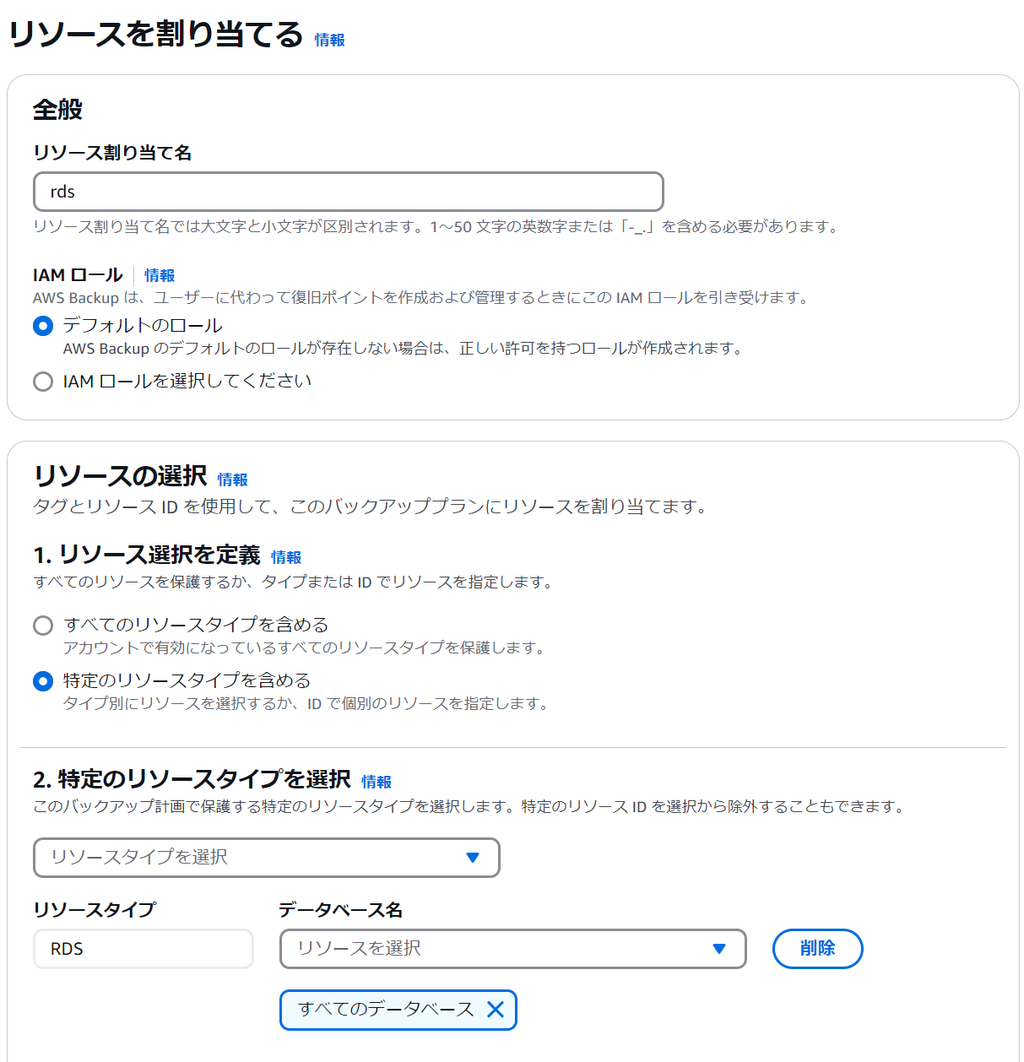
Task: Click the デフォルトのロール label text
Action: tap(142, 325)
